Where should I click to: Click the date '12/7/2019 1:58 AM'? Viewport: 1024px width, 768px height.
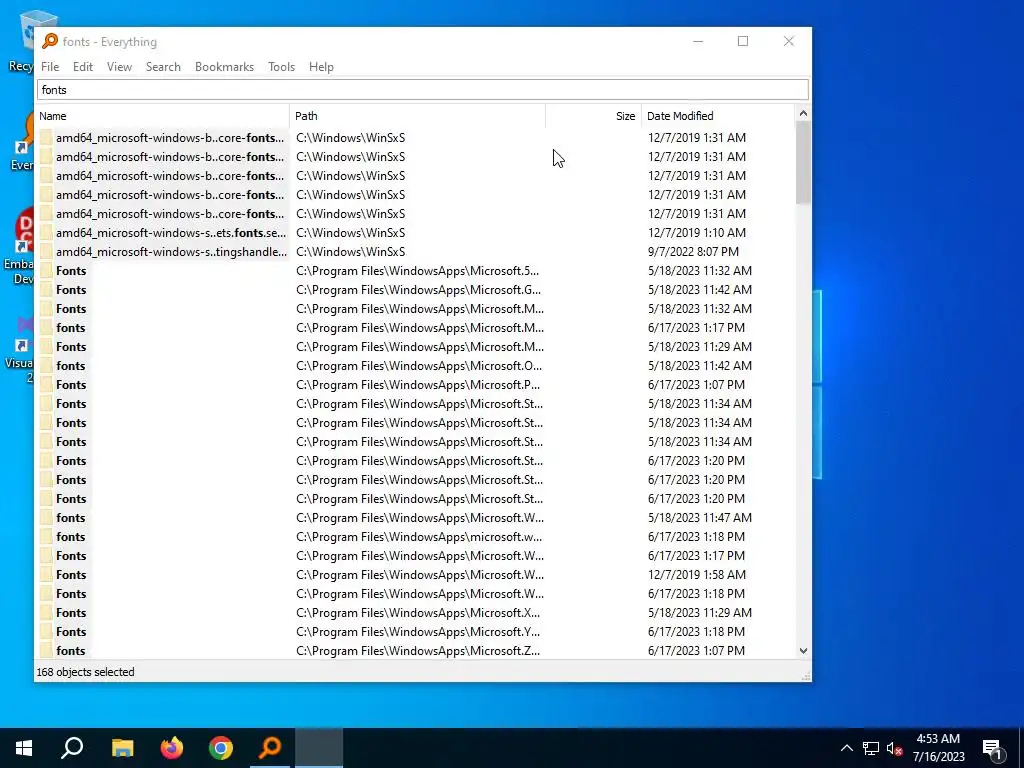point(697,575)
